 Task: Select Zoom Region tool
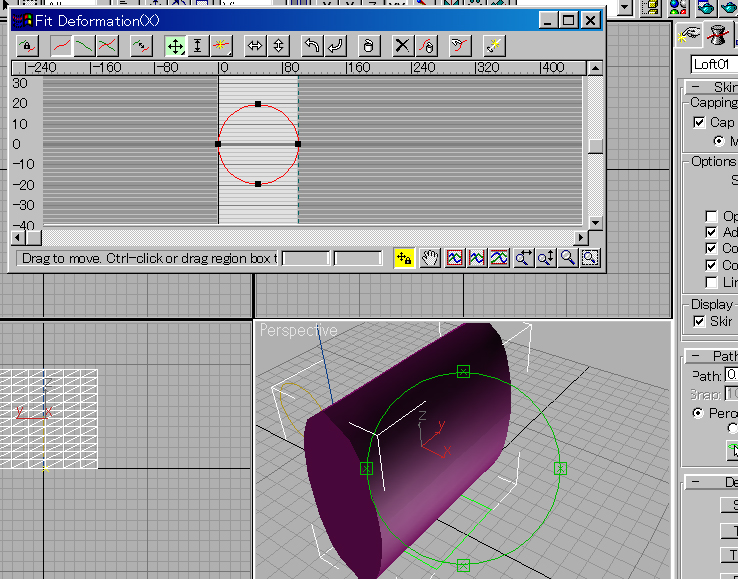point(590,258)
